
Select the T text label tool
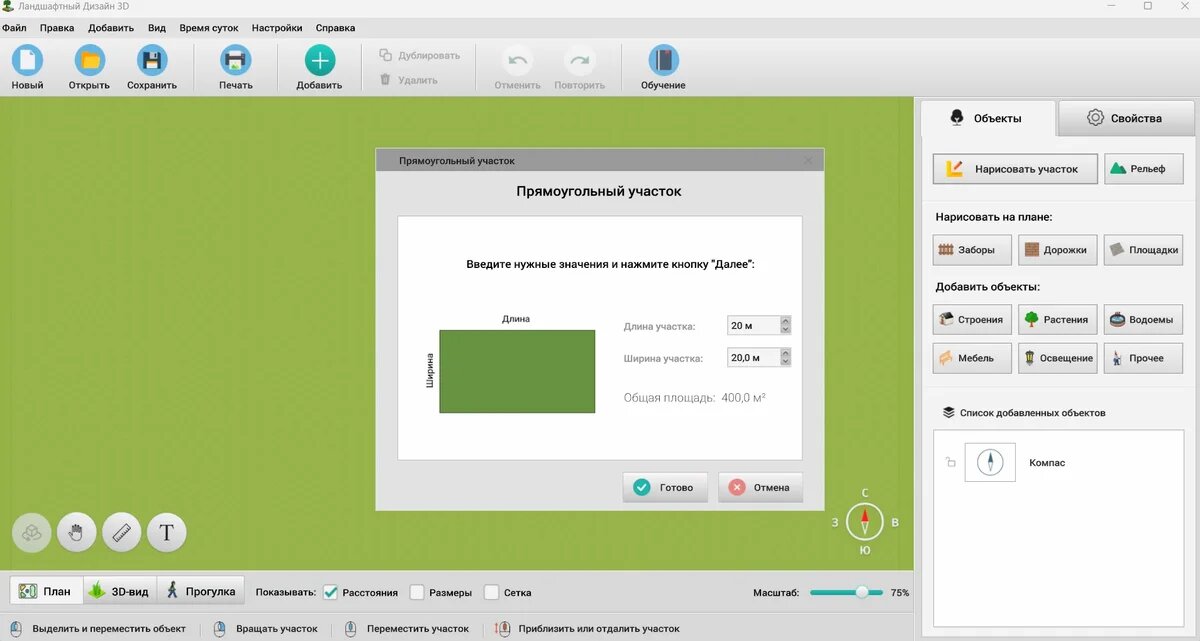[x=167, y=533]
